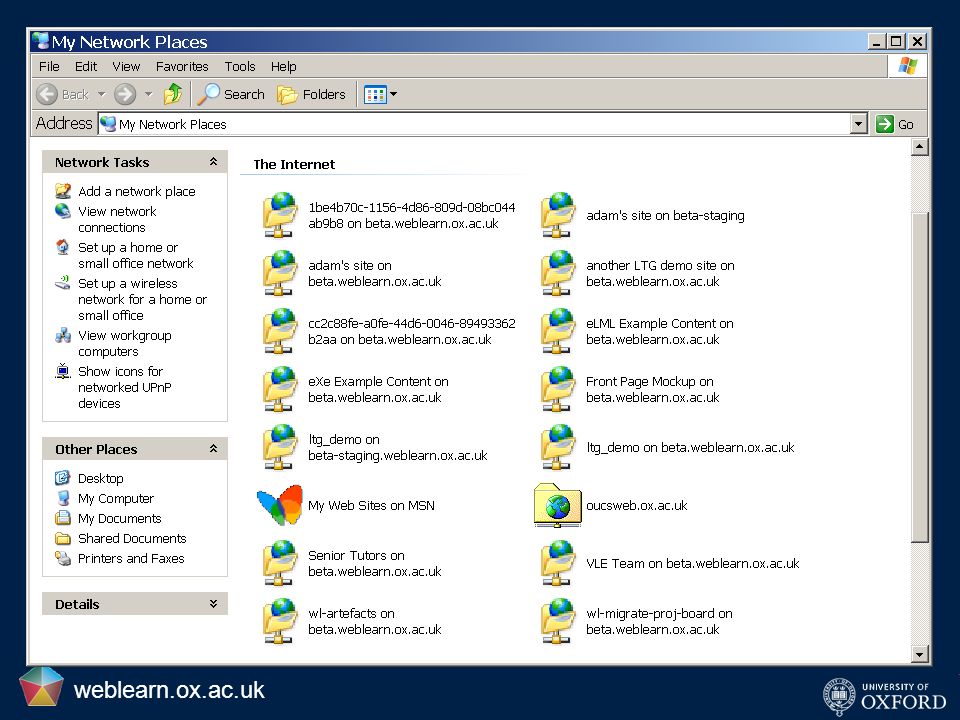Select My Web Sites on MSN butterfly icon
960x720 pixels.
point(280,505)
